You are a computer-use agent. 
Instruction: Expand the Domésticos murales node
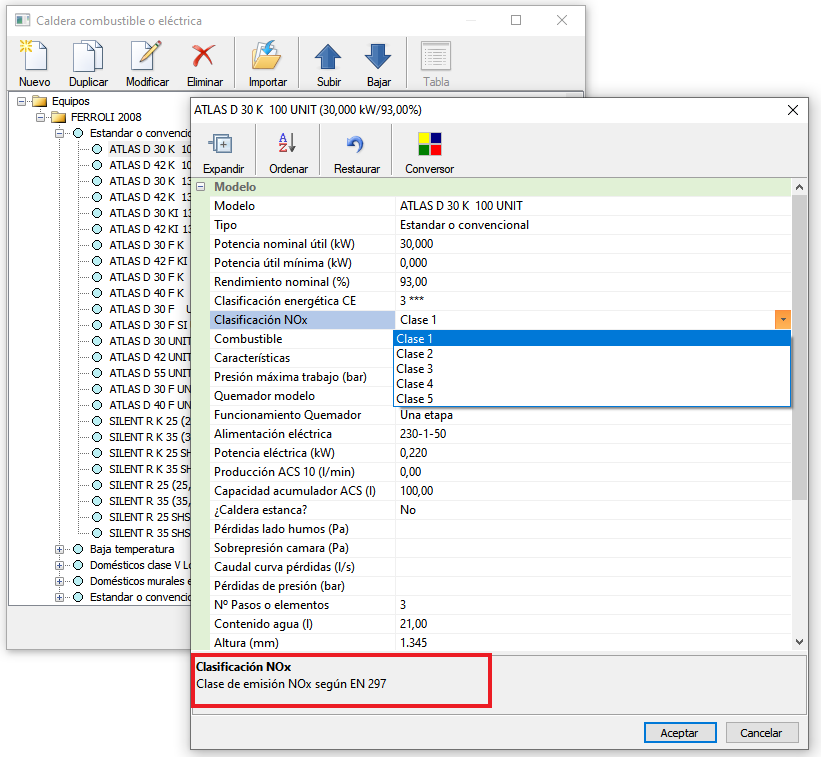click(59, 581)
